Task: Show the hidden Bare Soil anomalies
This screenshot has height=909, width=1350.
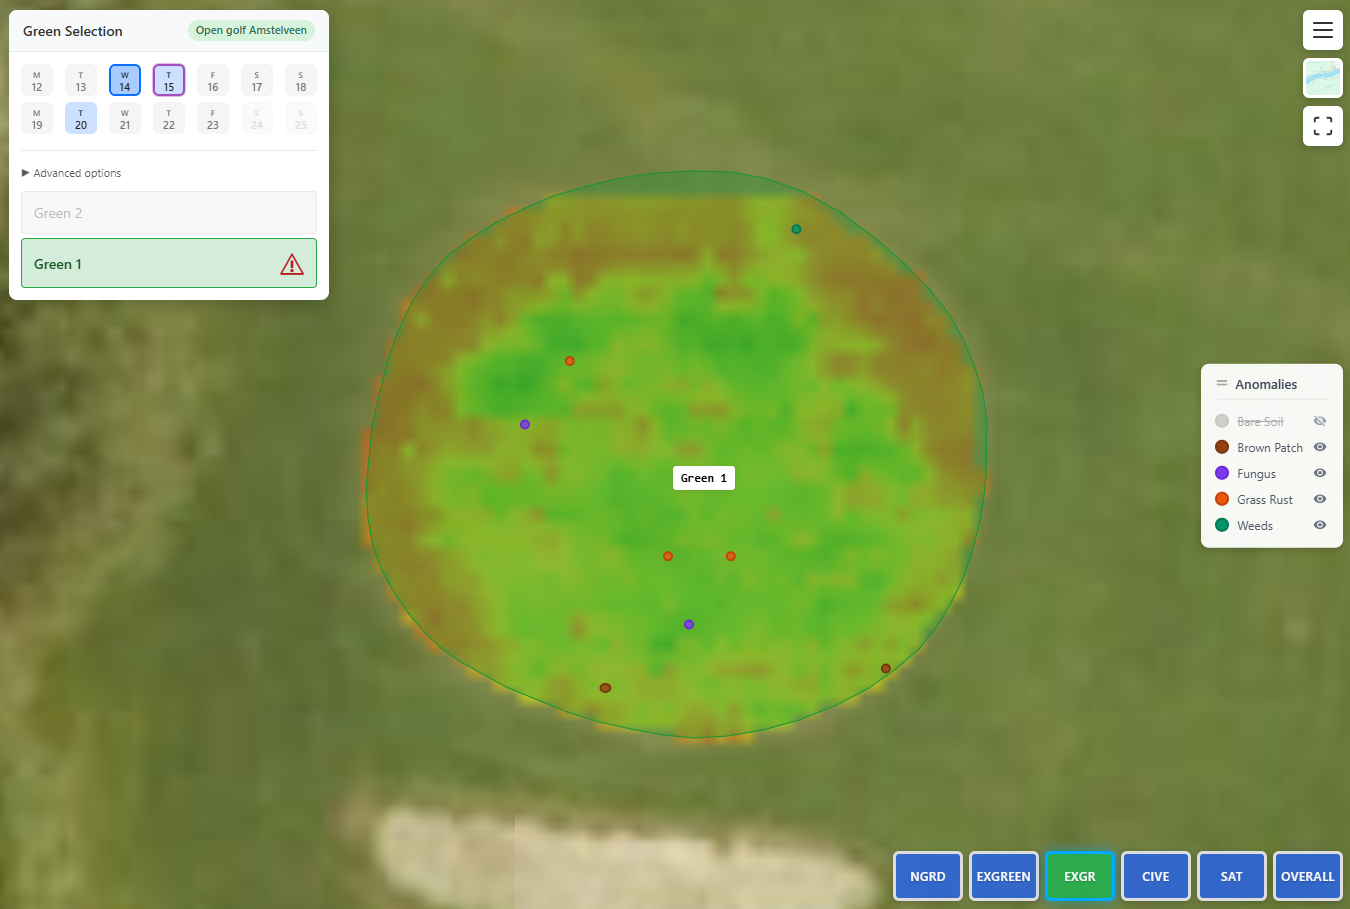Action: coord(1319,421)
